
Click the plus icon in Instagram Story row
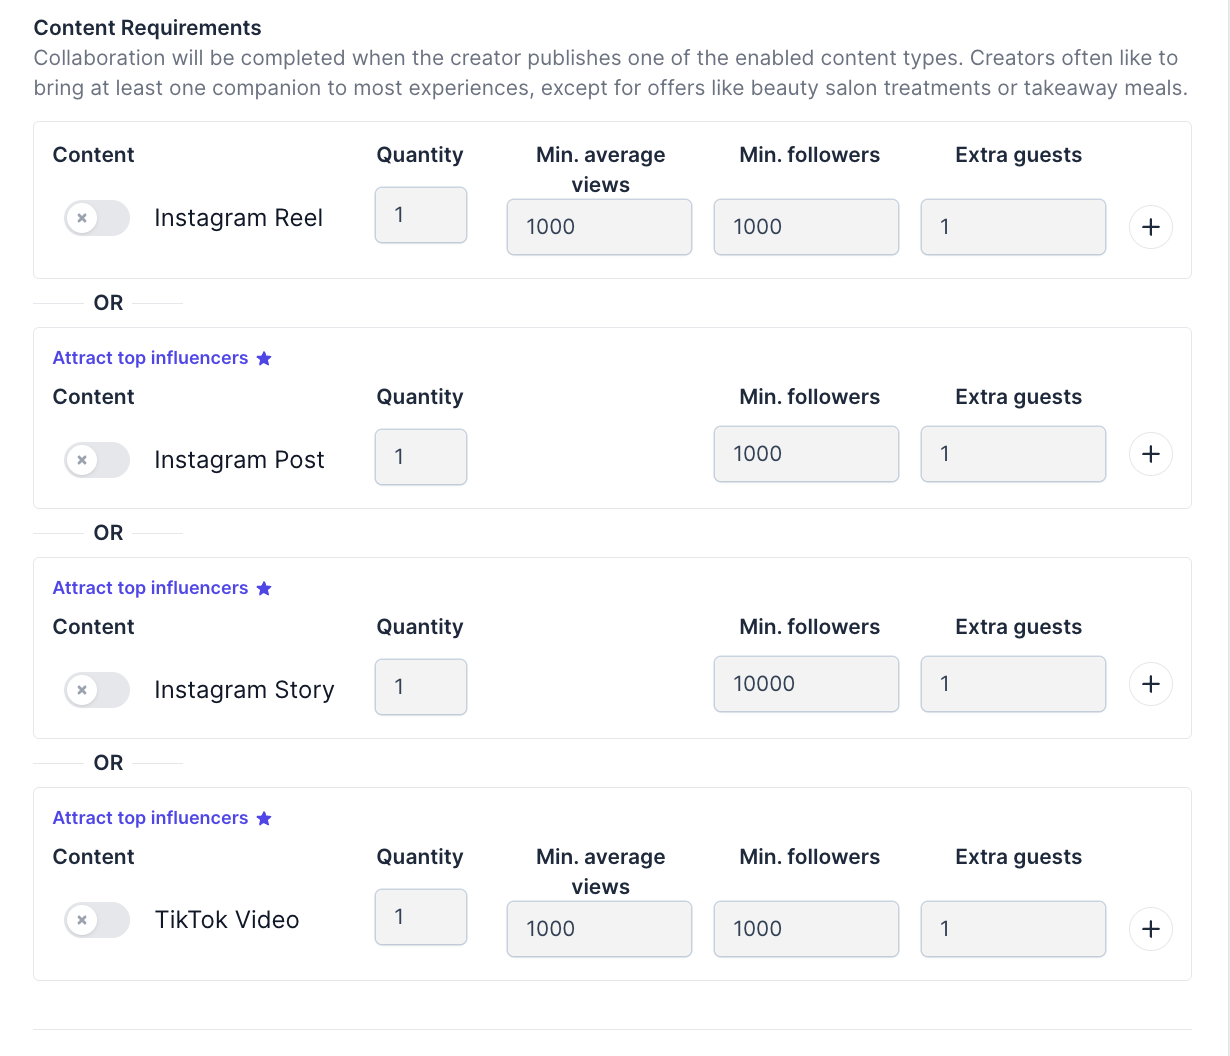click(1150, 684)
